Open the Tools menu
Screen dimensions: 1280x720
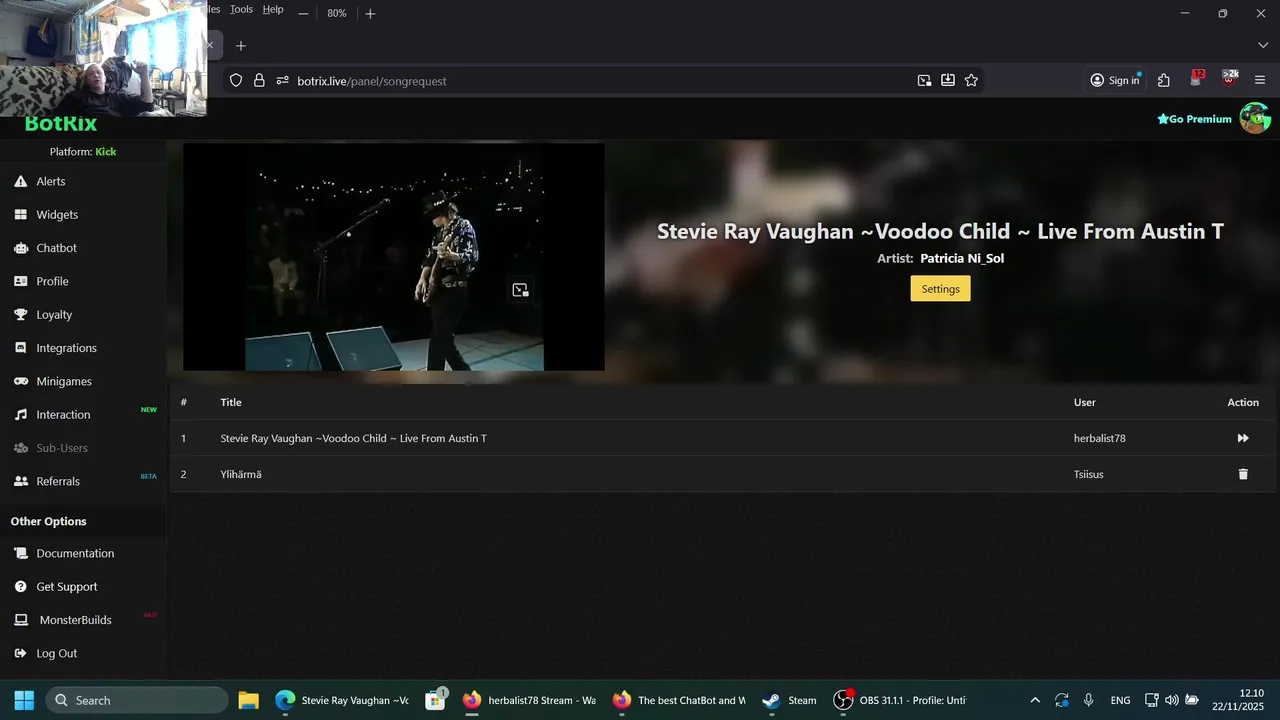pyautogui.click(x=241, y=9)
